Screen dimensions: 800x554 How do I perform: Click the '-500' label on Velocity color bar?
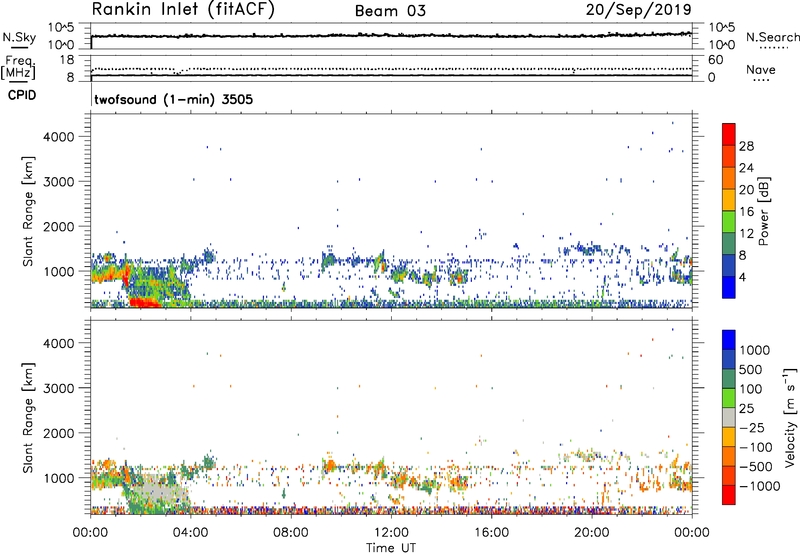[756, 466]
